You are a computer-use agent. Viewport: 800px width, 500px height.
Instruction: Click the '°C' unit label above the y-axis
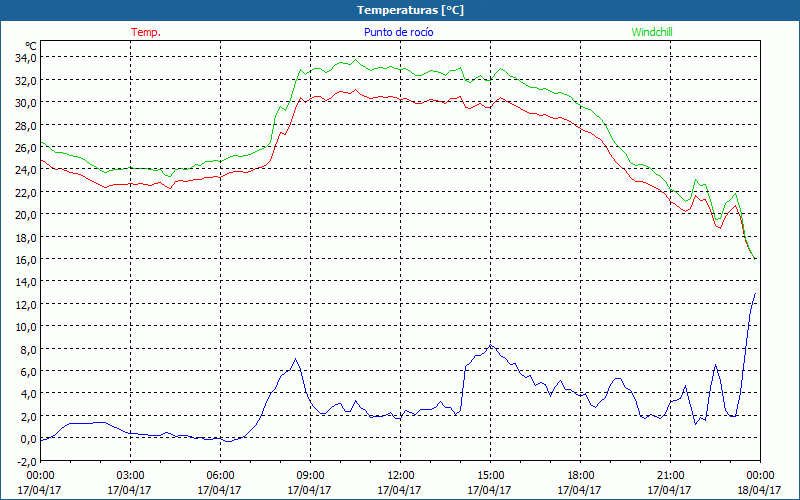point(31,46)
